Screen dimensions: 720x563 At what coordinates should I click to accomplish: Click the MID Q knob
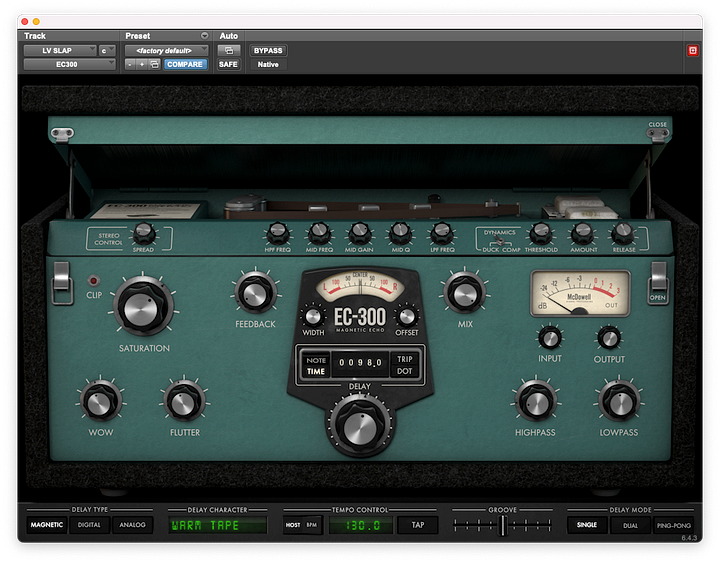pyautogui.click(x=400, y=233)
